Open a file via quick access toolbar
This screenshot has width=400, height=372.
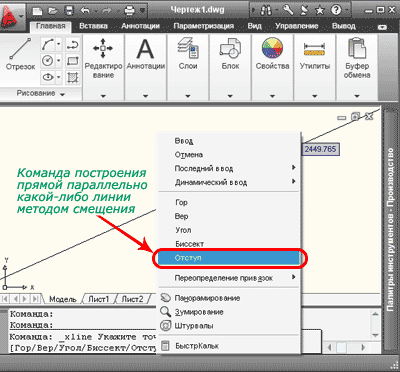click(x=53, y=11)
